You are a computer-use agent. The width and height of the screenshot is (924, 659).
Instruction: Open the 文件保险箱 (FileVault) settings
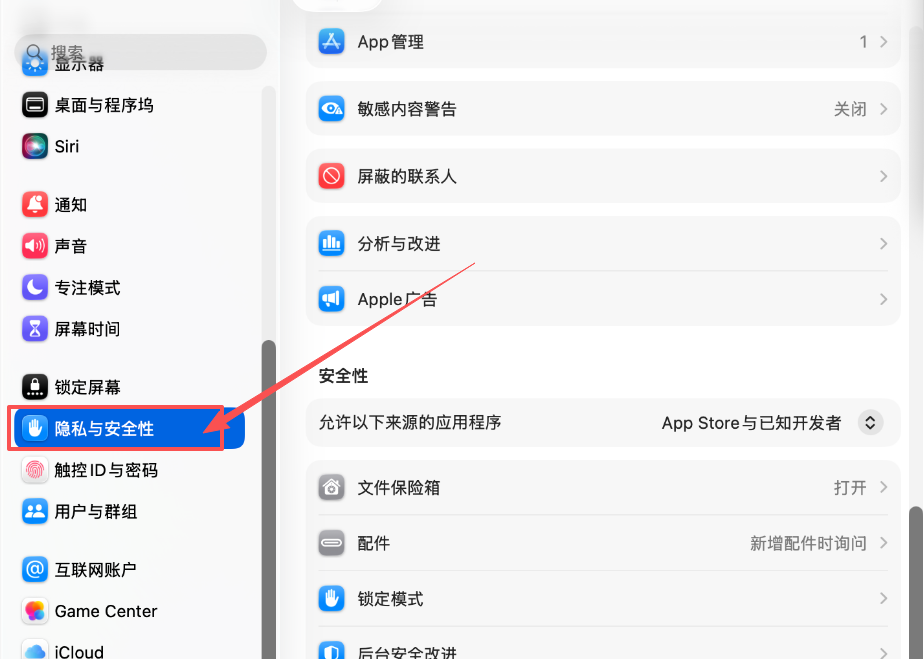point(600,487)
